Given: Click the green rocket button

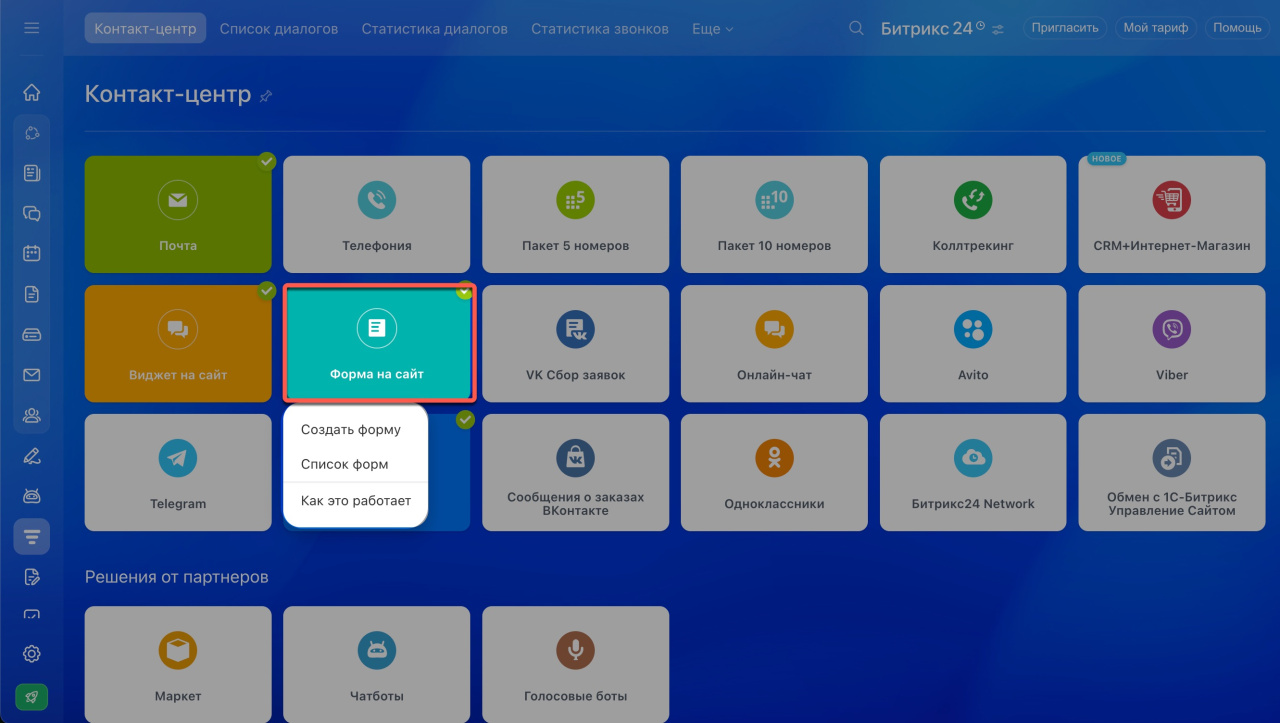Looking at the screenshot, I should 31,697.
